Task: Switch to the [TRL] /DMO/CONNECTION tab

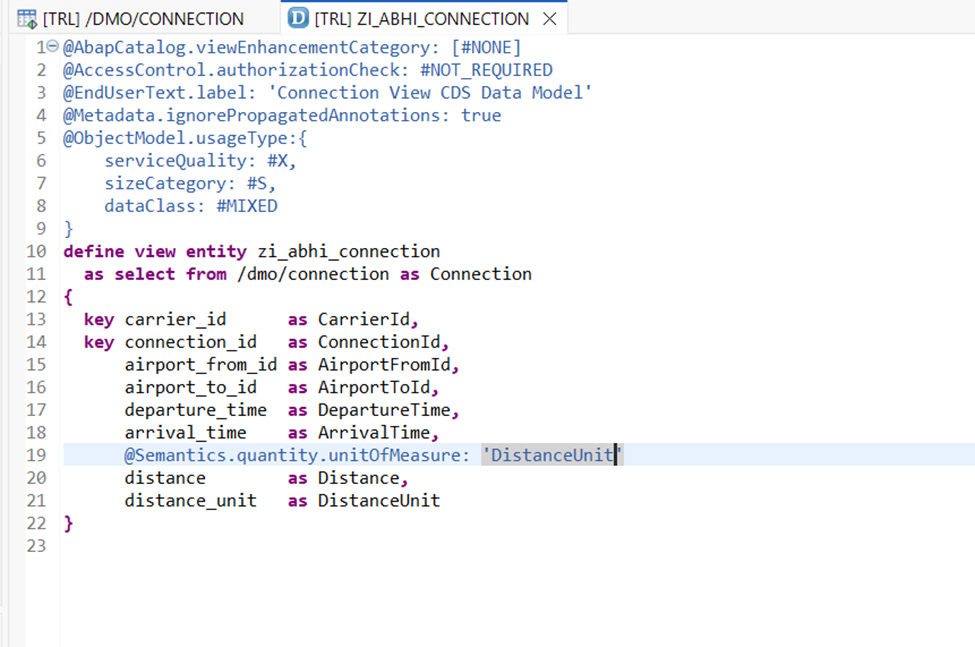Action: (x=141, y=19)
